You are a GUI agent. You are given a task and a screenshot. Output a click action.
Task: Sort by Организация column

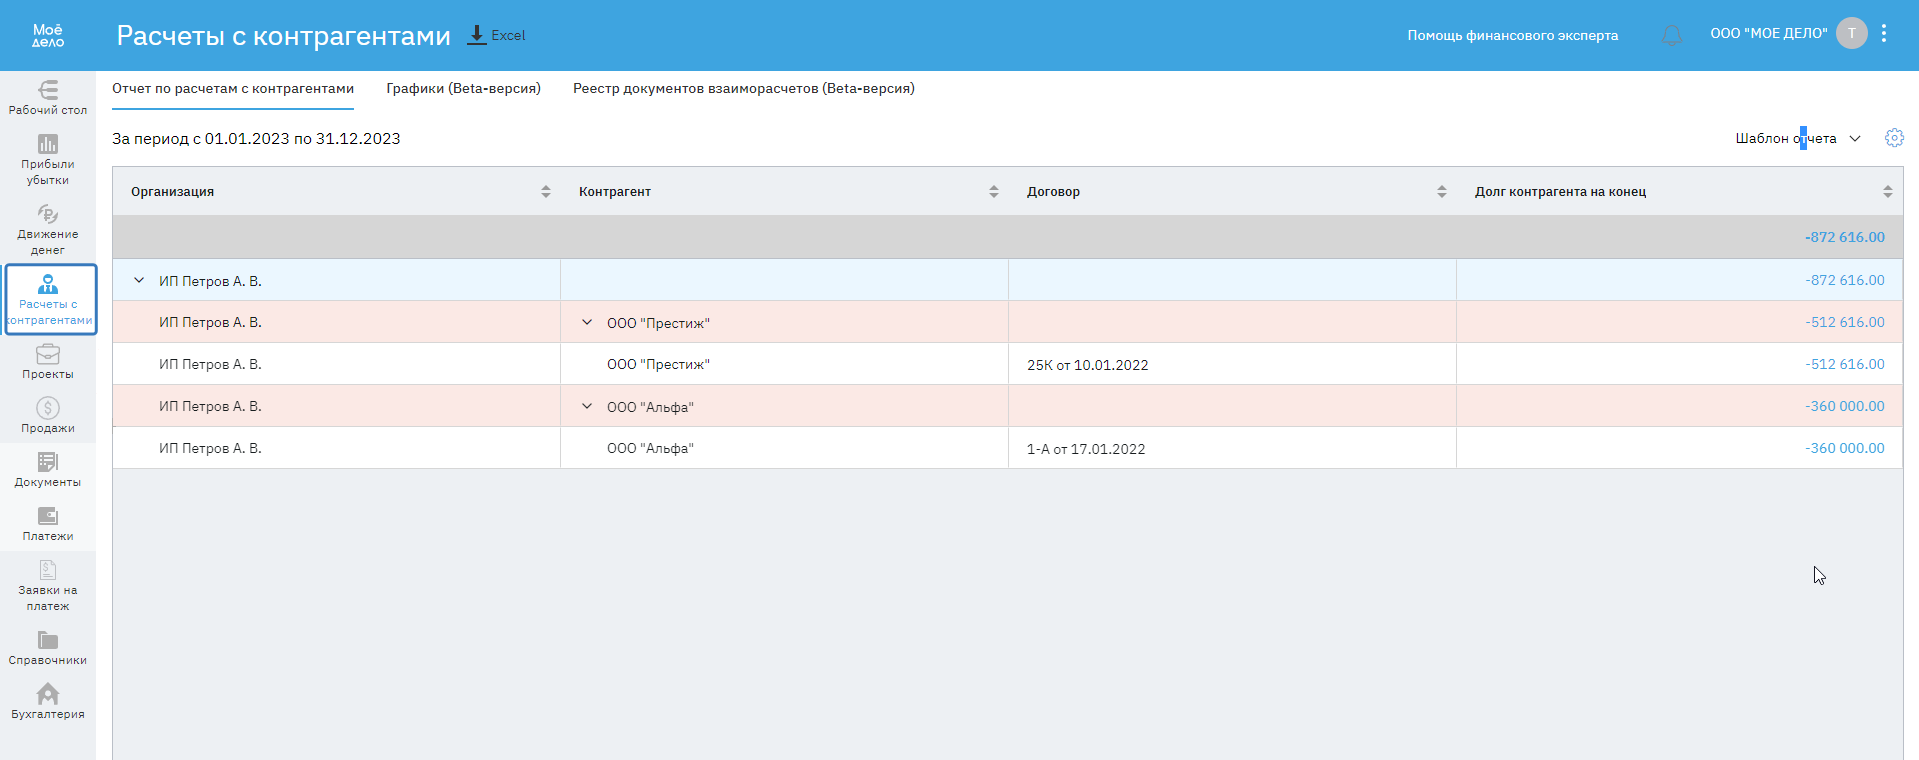pyautogui.click(x=546, y=192)
